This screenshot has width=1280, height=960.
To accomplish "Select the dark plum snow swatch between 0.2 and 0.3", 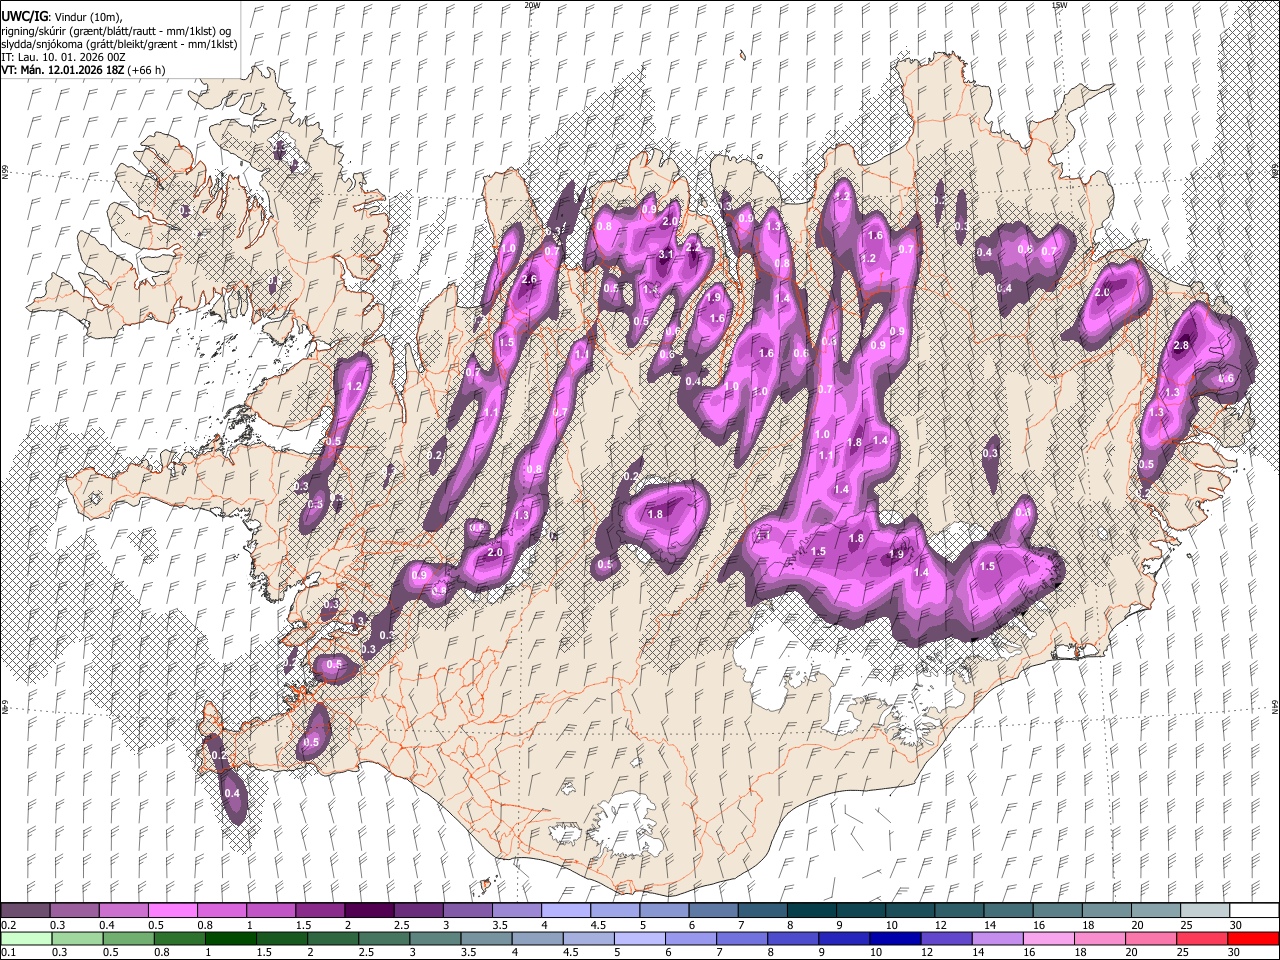I will point(25,910).
